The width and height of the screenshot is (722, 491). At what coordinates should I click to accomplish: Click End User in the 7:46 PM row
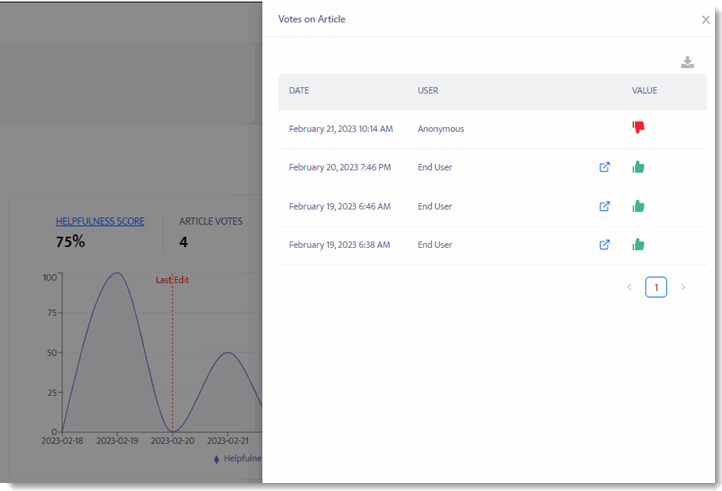(435, 167)
